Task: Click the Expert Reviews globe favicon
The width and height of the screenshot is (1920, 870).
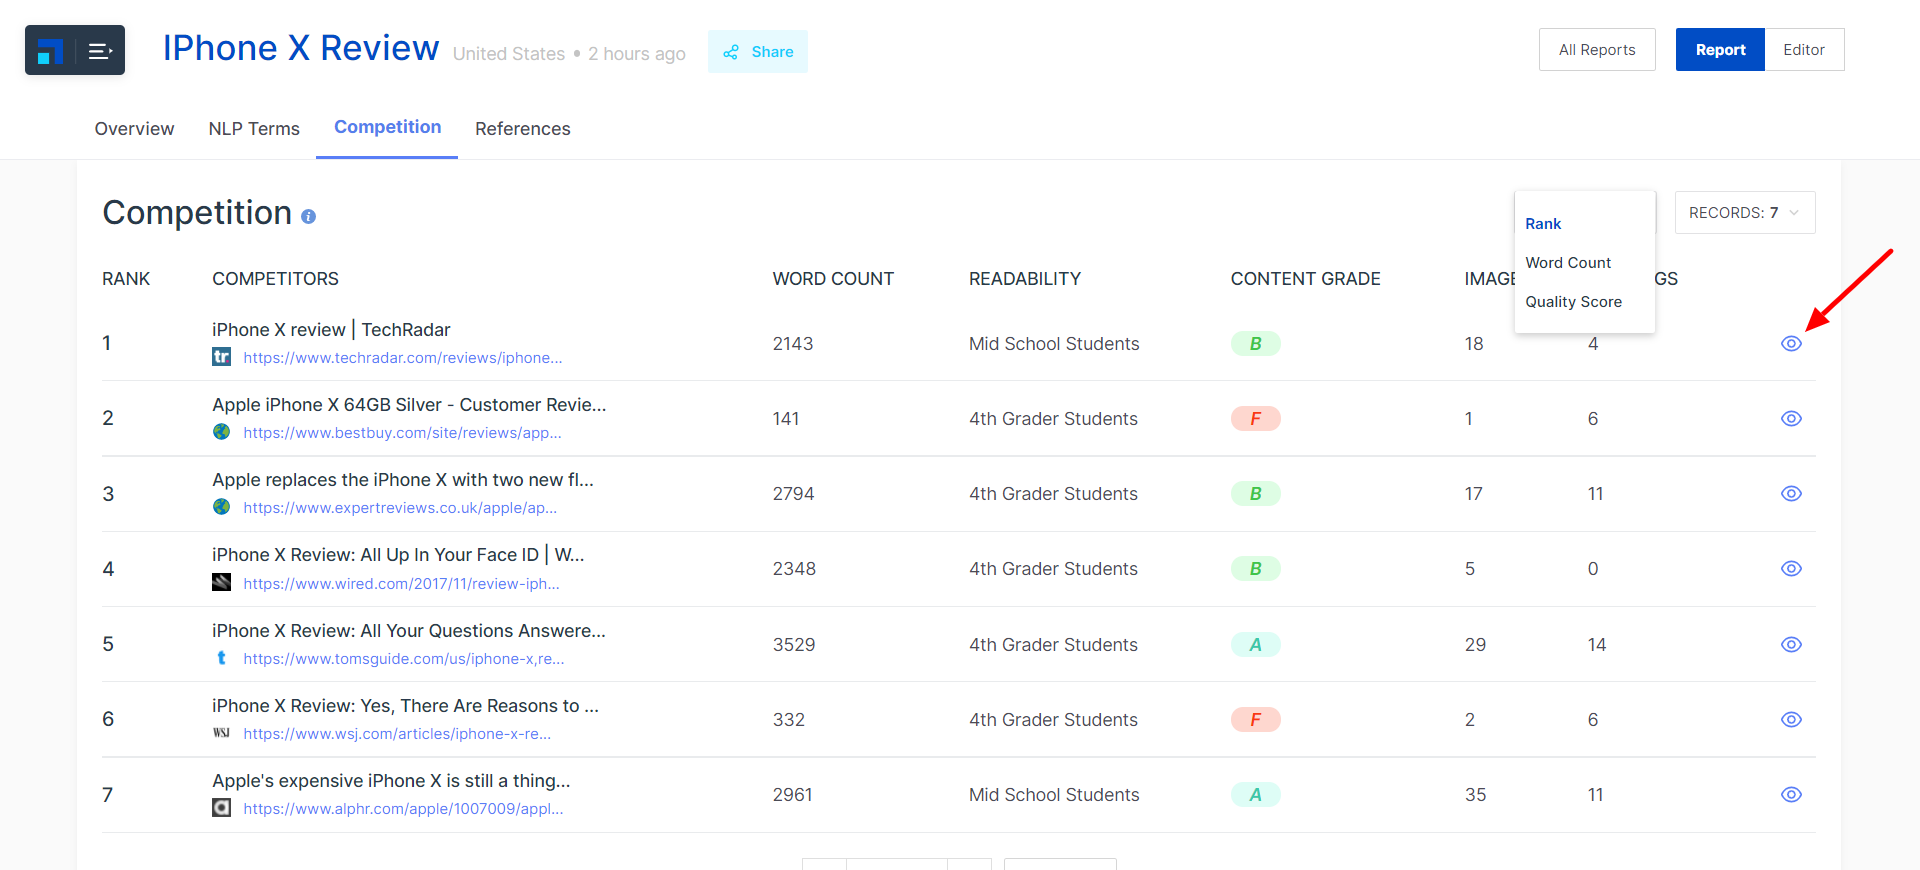Action: tap(221, 507)
